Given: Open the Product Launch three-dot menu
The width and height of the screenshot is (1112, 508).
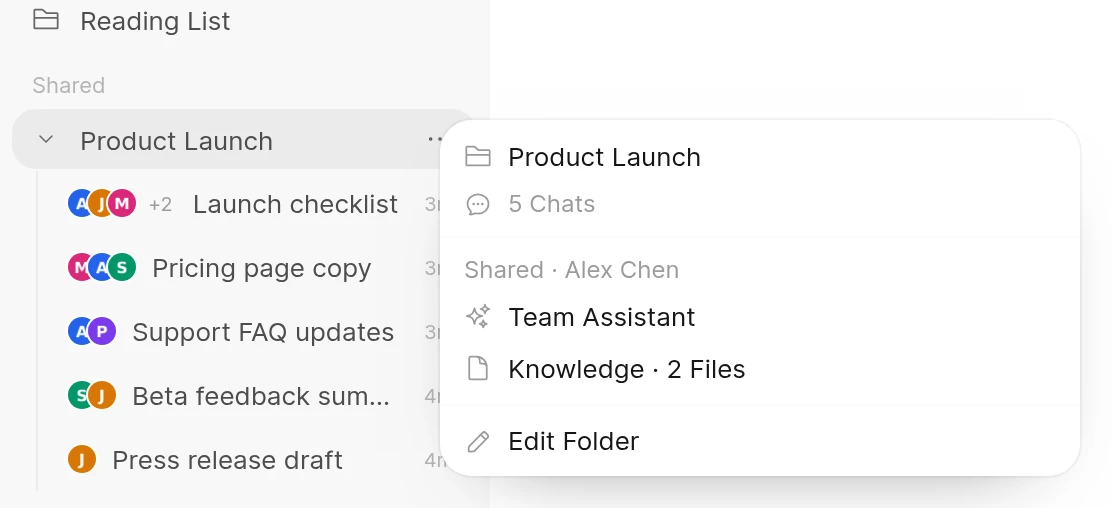Looking at the screenshot, I should coord(434,140).
